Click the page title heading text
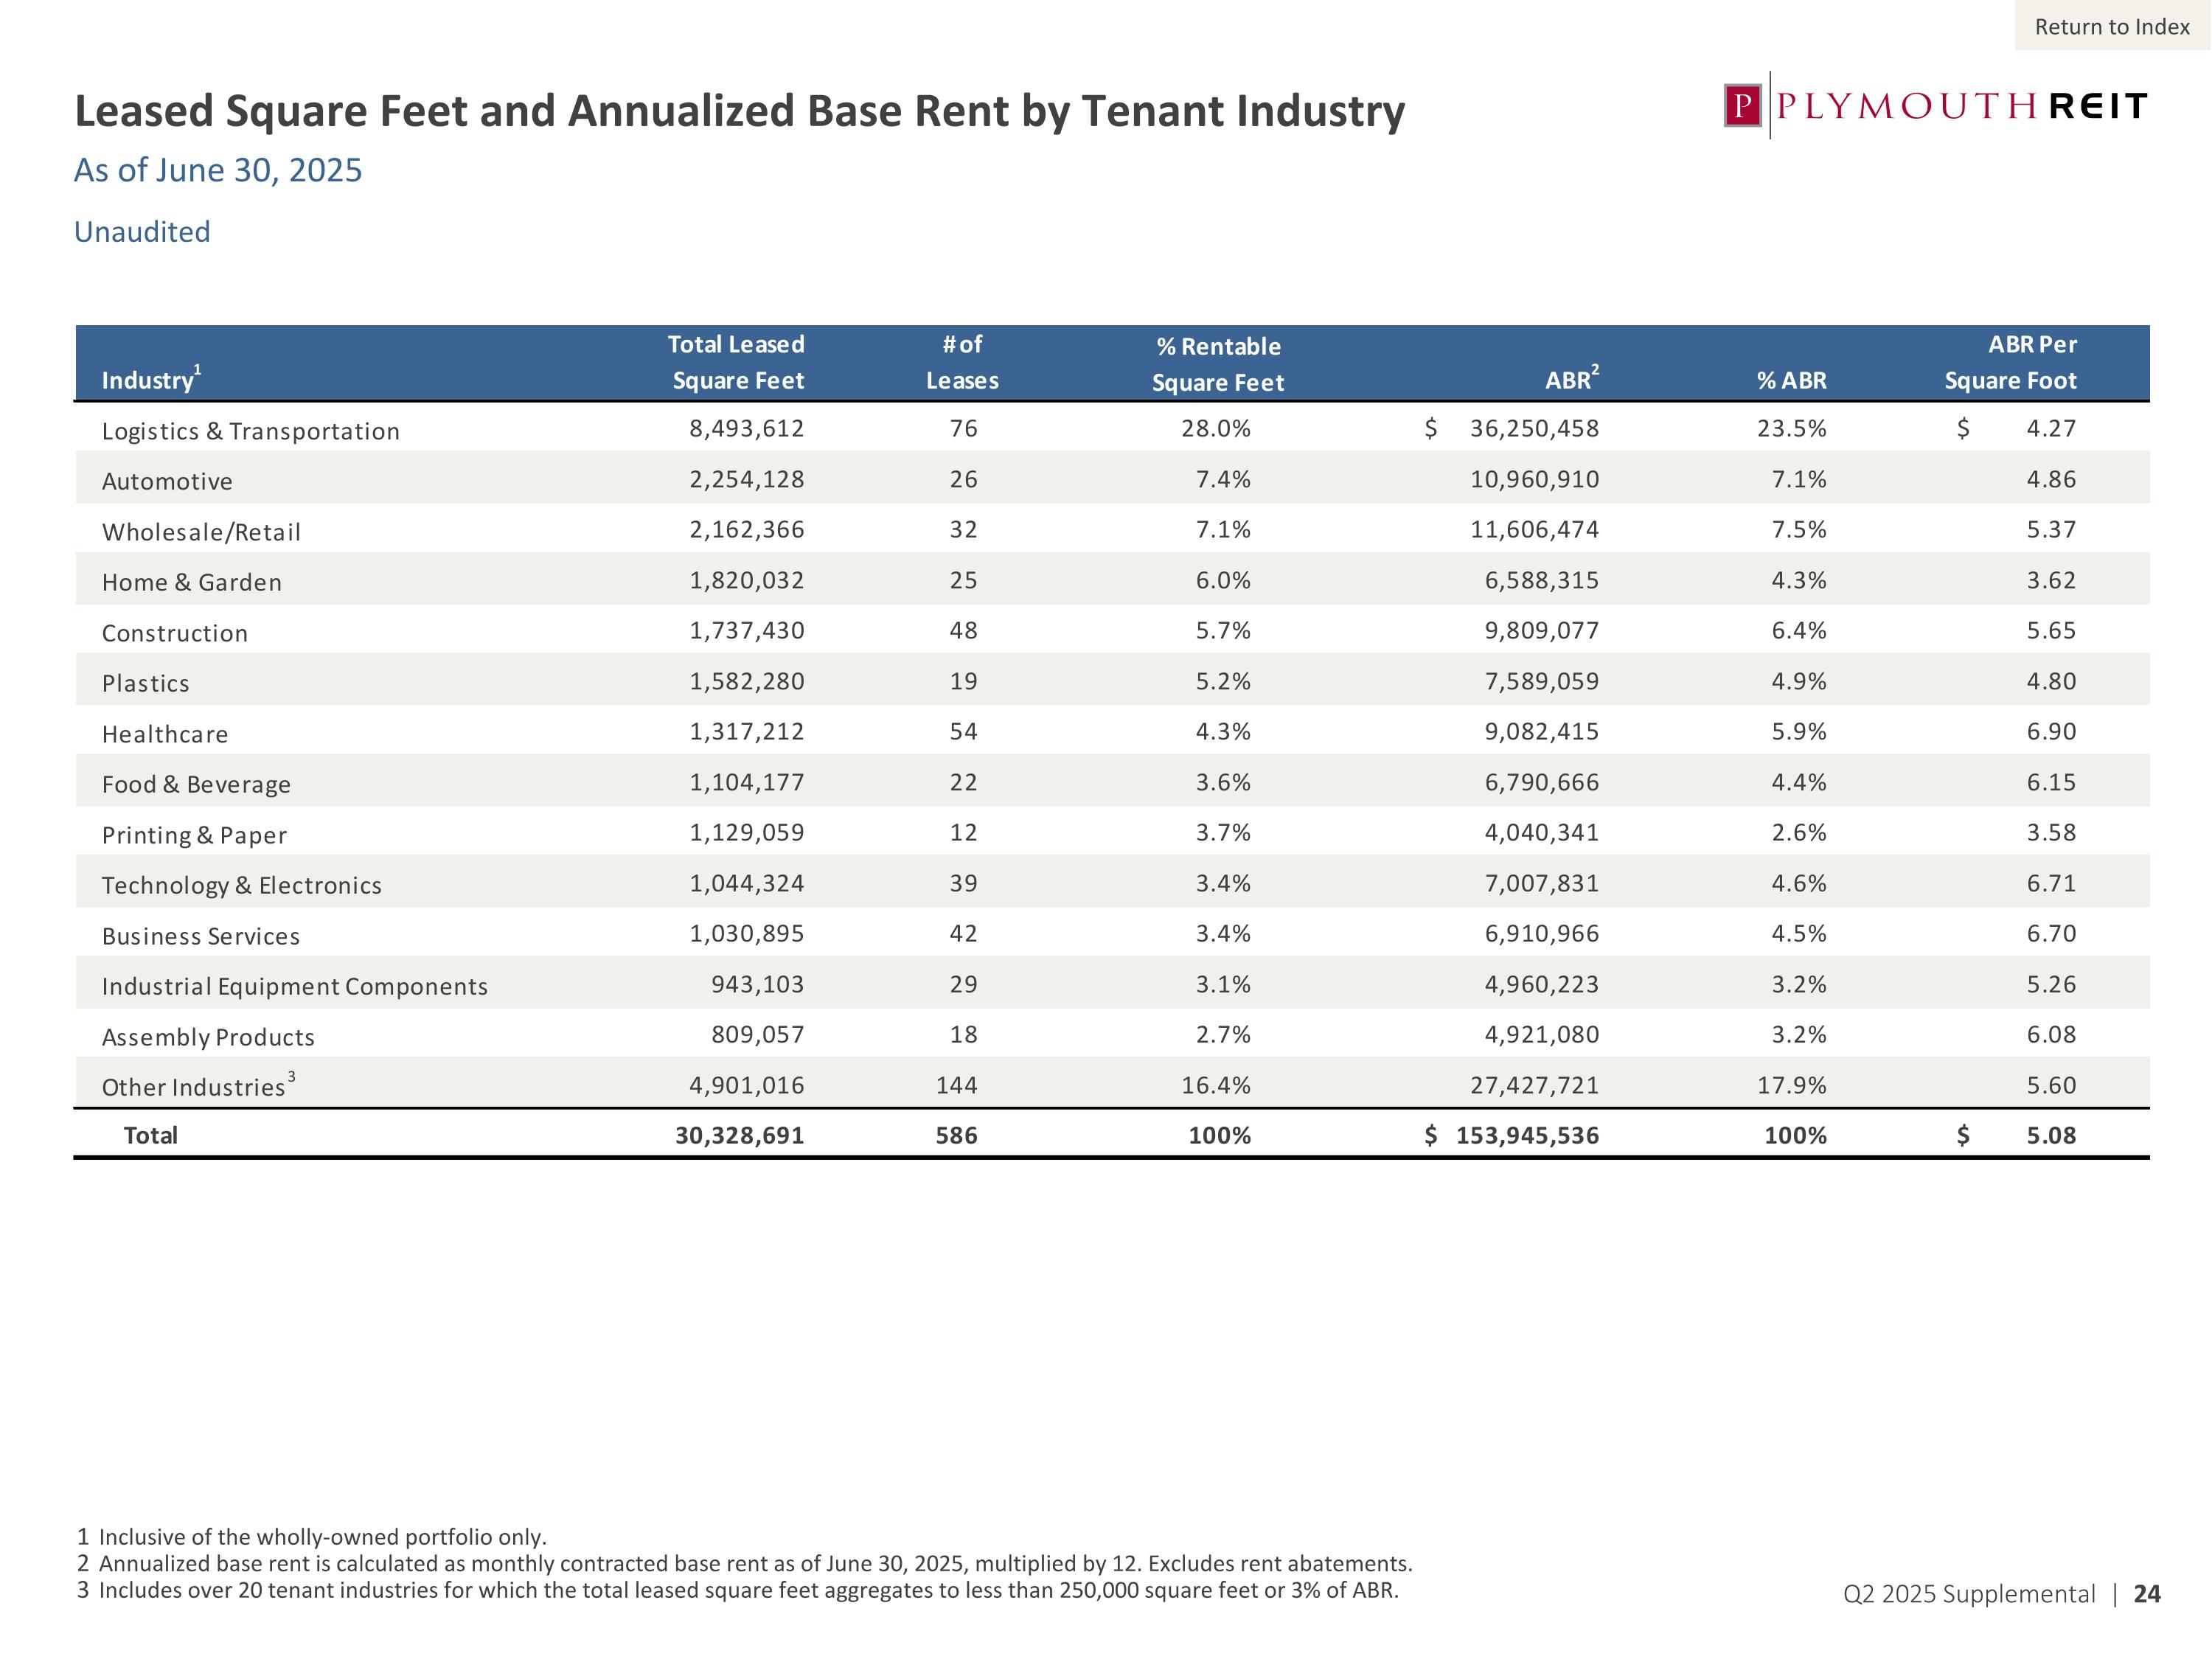Screen dimensions: 2212x1659 [x=739, y=111]
